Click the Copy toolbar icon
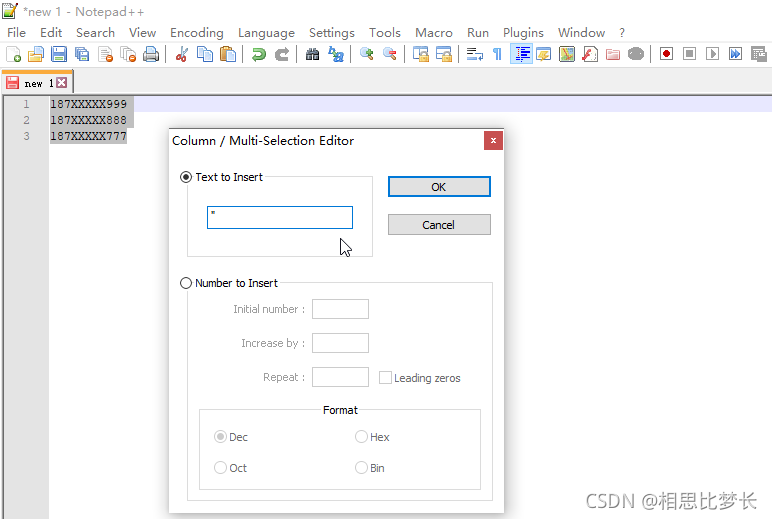The height and width of the screenshot is (519, 772). click(205, 54)
